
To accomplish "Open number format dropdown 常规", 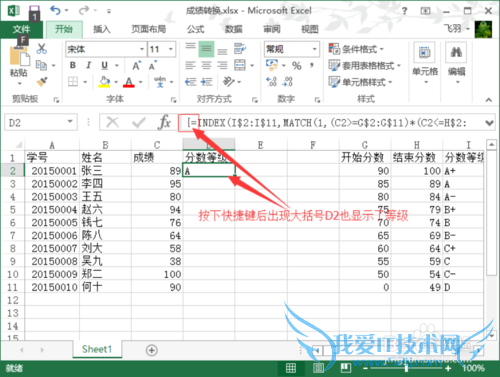I will pyautogui.click(x=314, y=49).
